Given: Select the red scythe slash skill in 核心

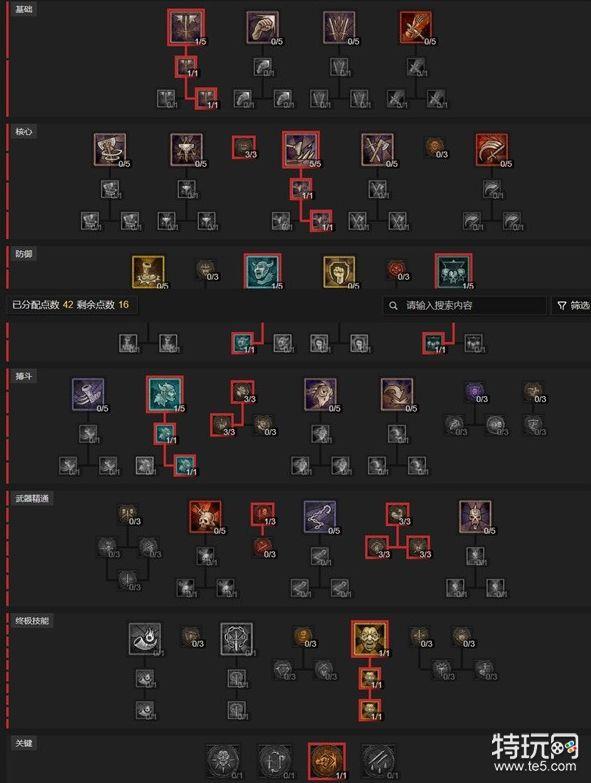Looking at the screenshot, I should (492, 149).
